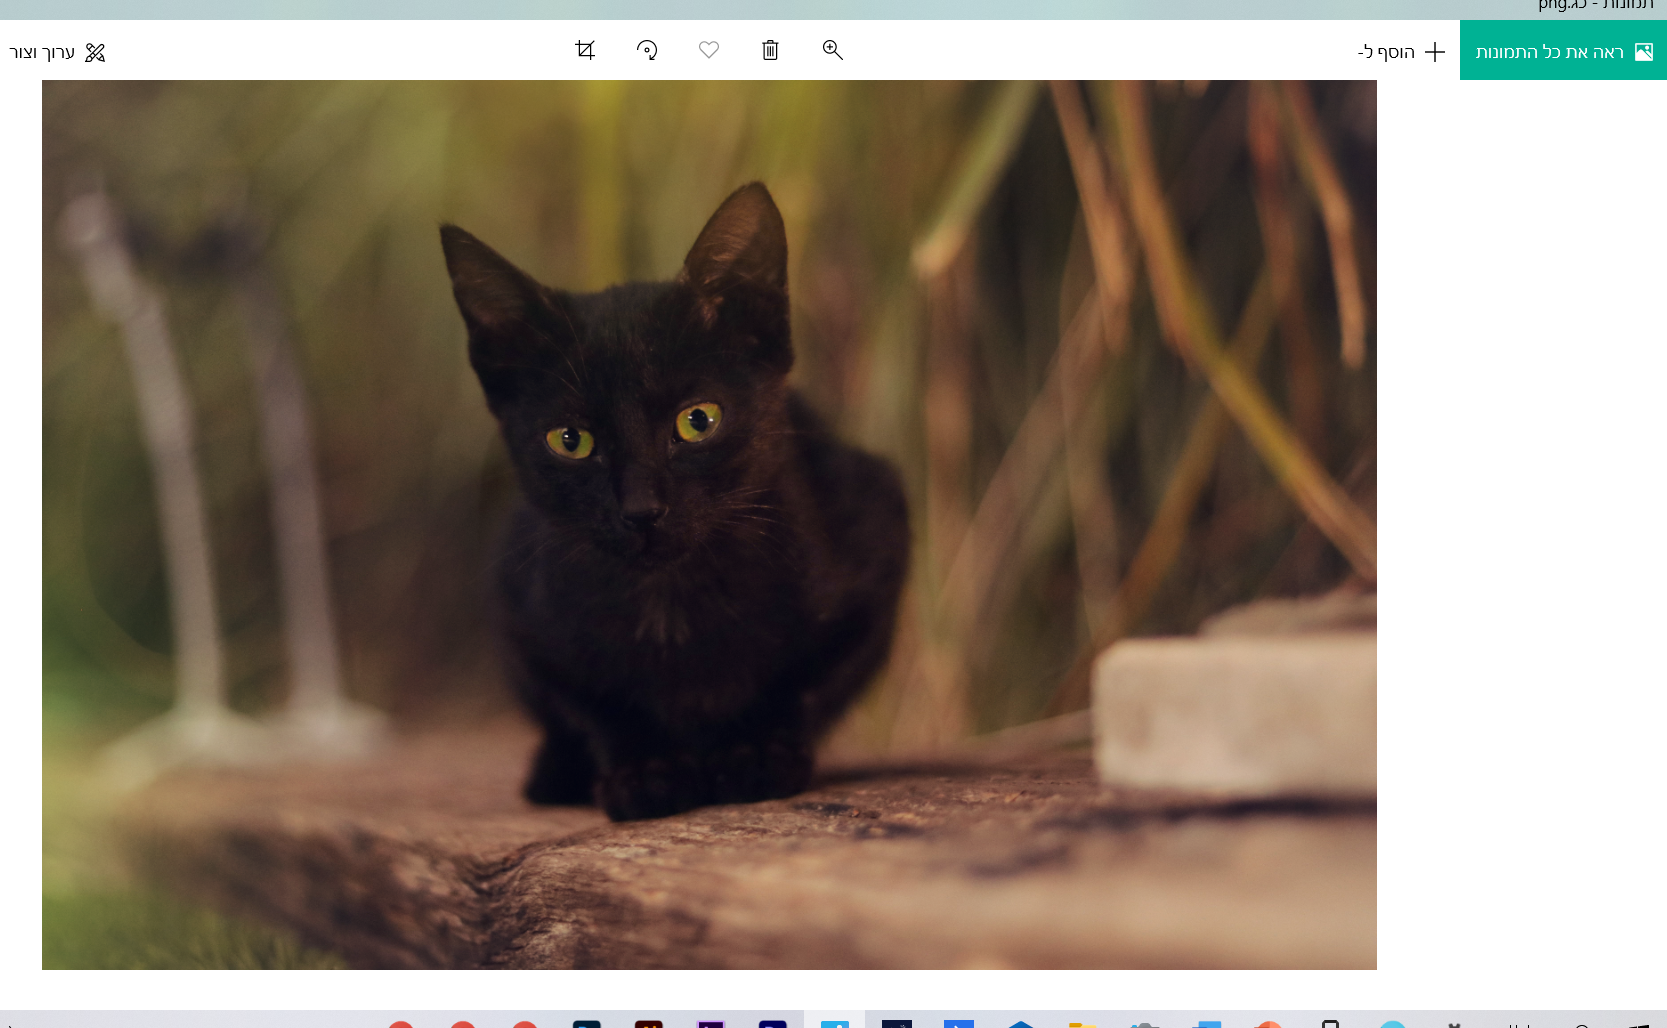Mark the photo as favorite with the heart

tap(709, 50)
